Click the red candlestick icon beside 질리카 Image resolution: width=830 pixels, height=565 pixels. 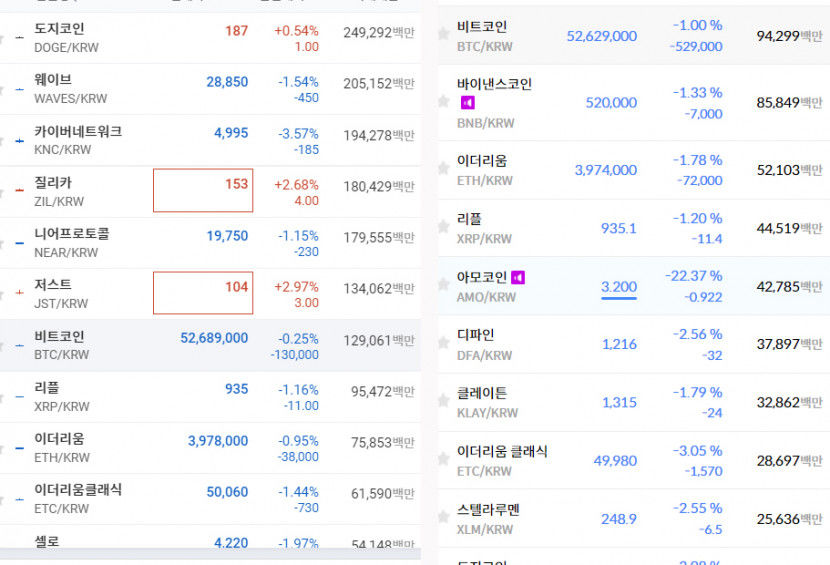pyautogui.click(x=20, y=190)
